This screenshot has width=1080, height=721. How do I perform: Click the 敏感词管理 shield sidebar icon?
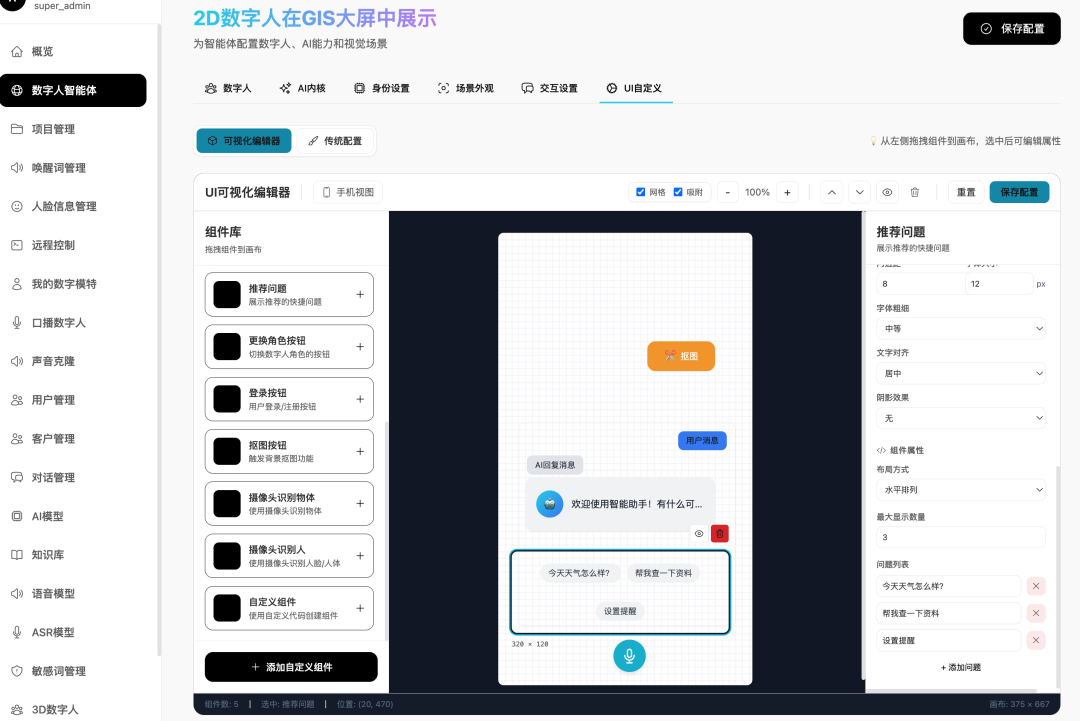(x=17, y=671)
